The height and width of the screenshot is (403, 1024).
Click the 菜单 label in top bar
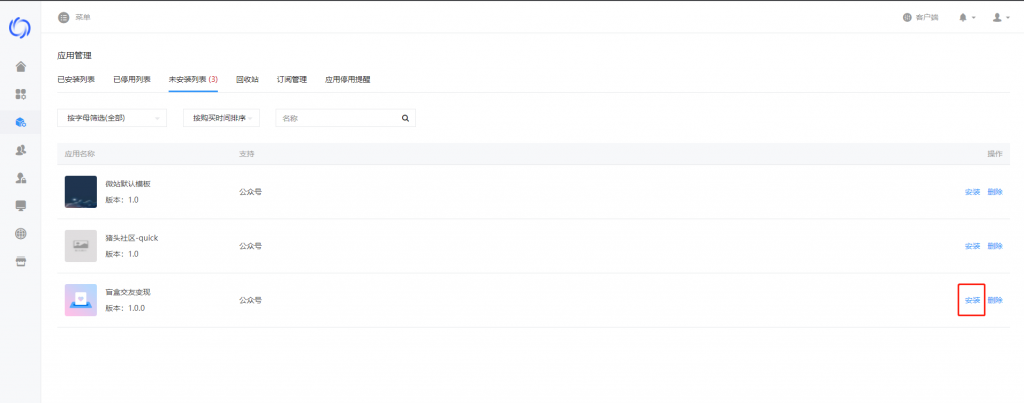[x=83, y=18]
